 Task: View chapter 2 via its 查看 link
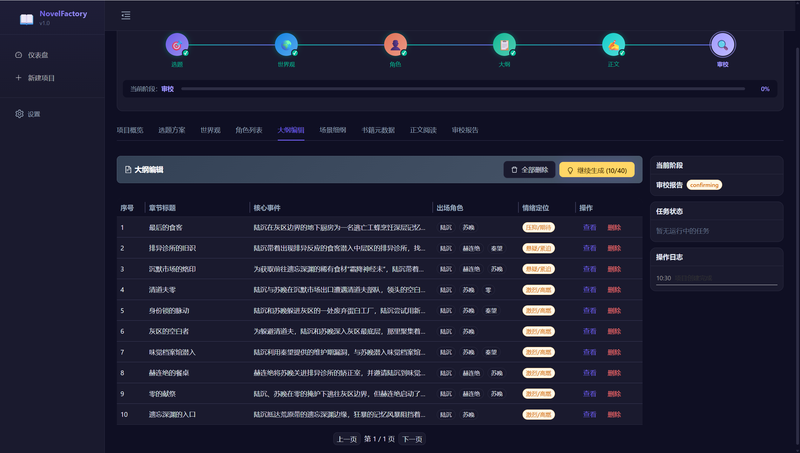pyautogui.click(x=590, y=248)
